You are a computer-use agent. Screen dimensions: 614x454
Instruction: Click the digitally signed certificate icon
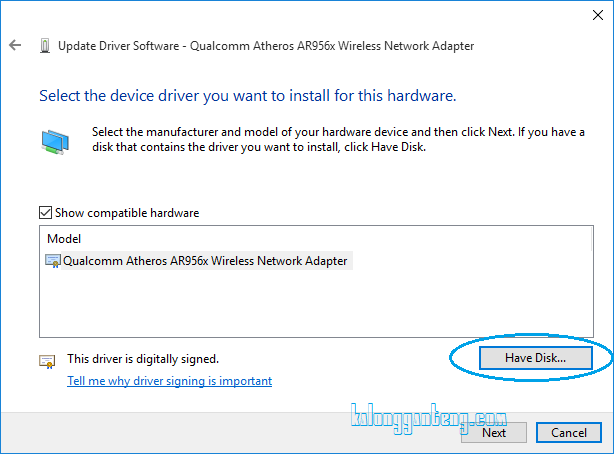point(47,361)
